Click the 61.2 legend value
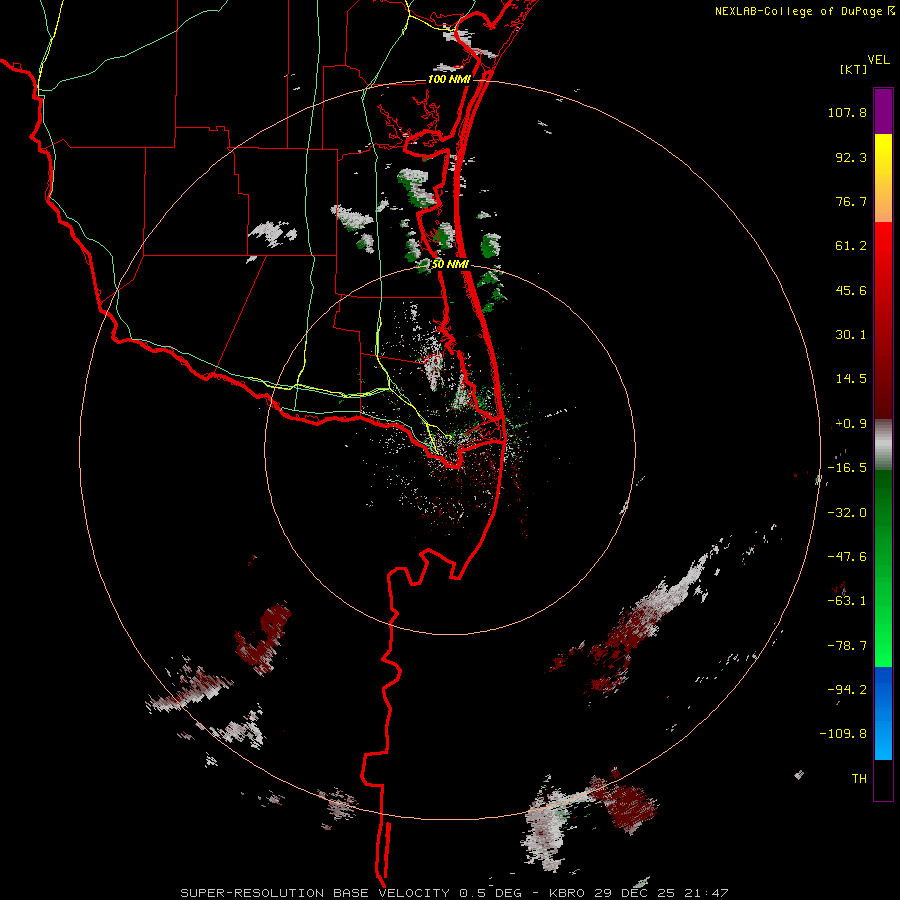This screenshot has width=900, height=900. (x=851, y=246)
